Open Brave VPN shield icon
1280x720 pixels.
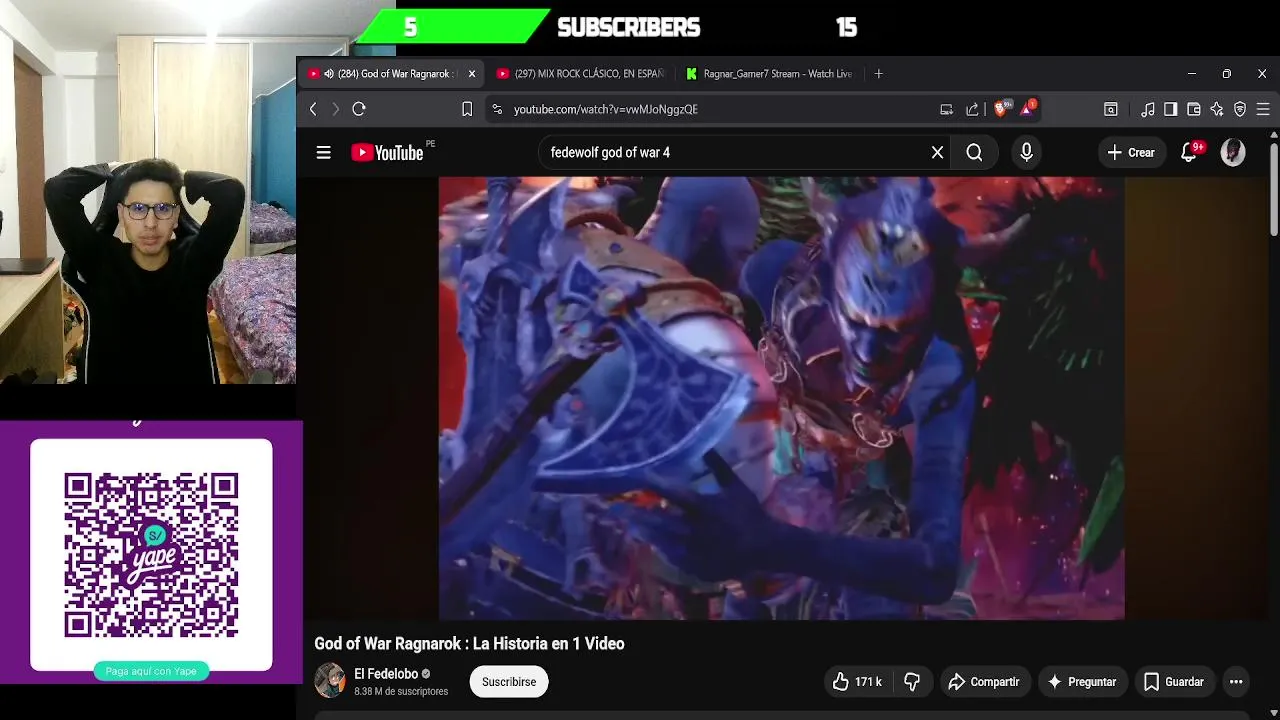point(1240,109)
